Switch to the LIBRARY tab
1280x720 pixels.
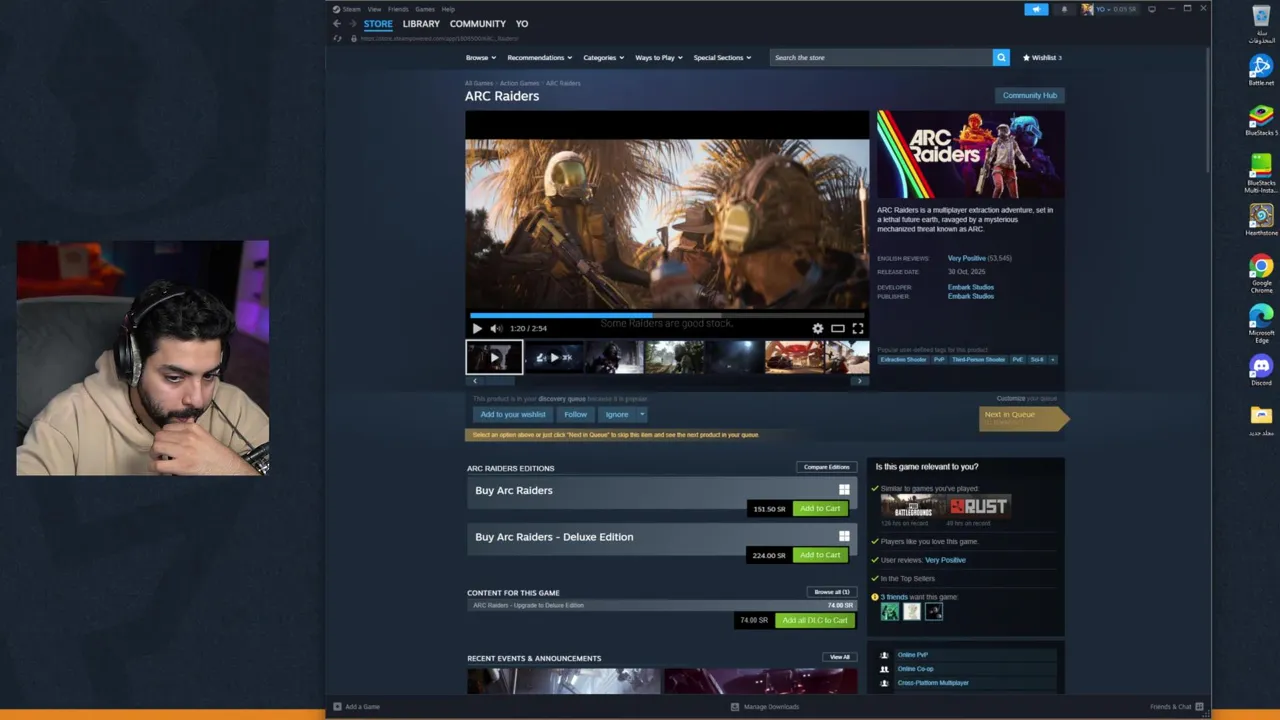coord(421,24)
